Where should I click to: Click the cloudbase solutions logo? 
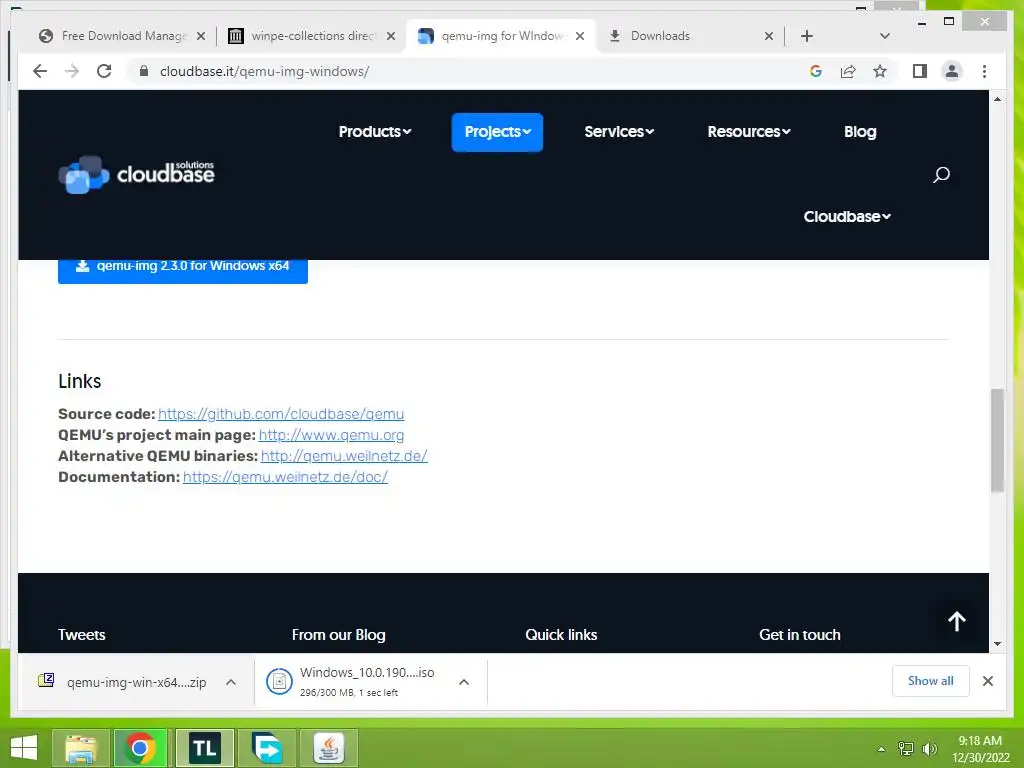(x=136, y=174)
